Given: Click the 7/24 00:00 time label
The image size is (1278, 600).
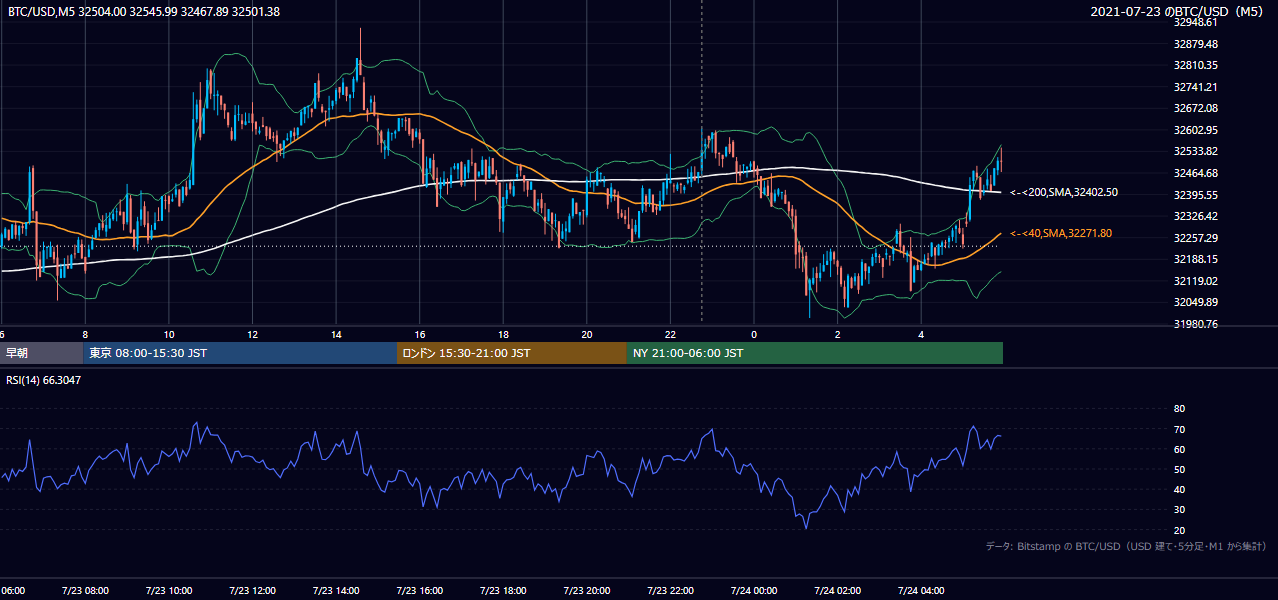Looking at the screenshot, I should pyautogui.click(x=754, y=591).
